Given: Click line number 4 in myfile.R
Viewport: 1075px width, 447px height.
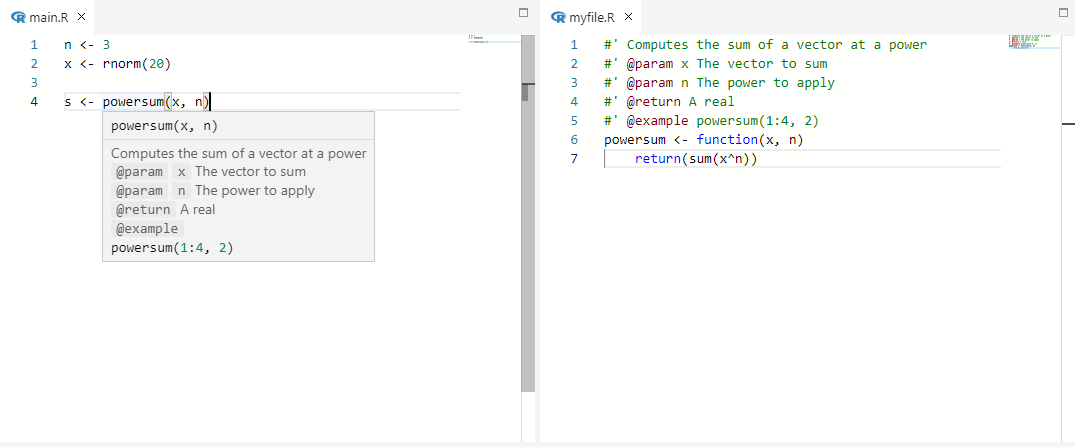Looking at the screenshot, I should 574,102.
